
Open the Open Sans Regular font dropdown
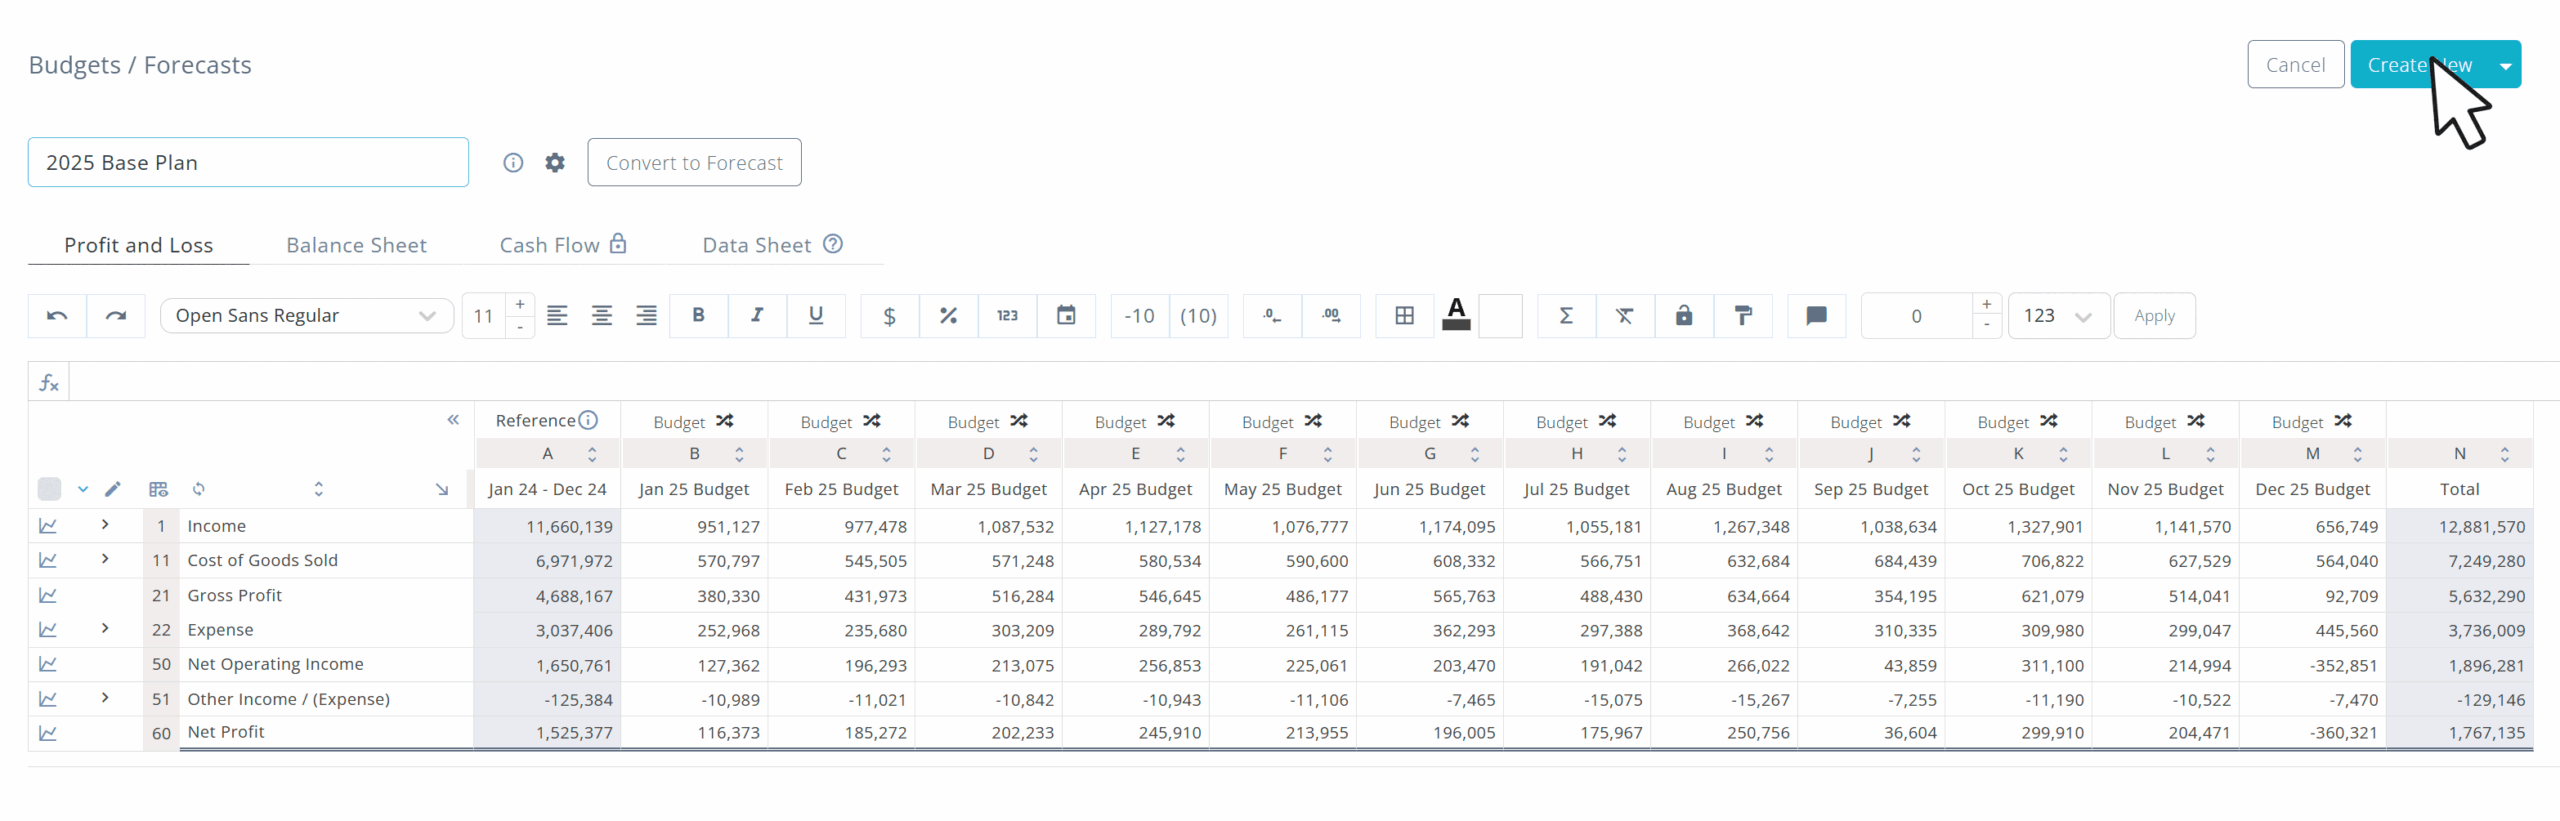point(306,316)
